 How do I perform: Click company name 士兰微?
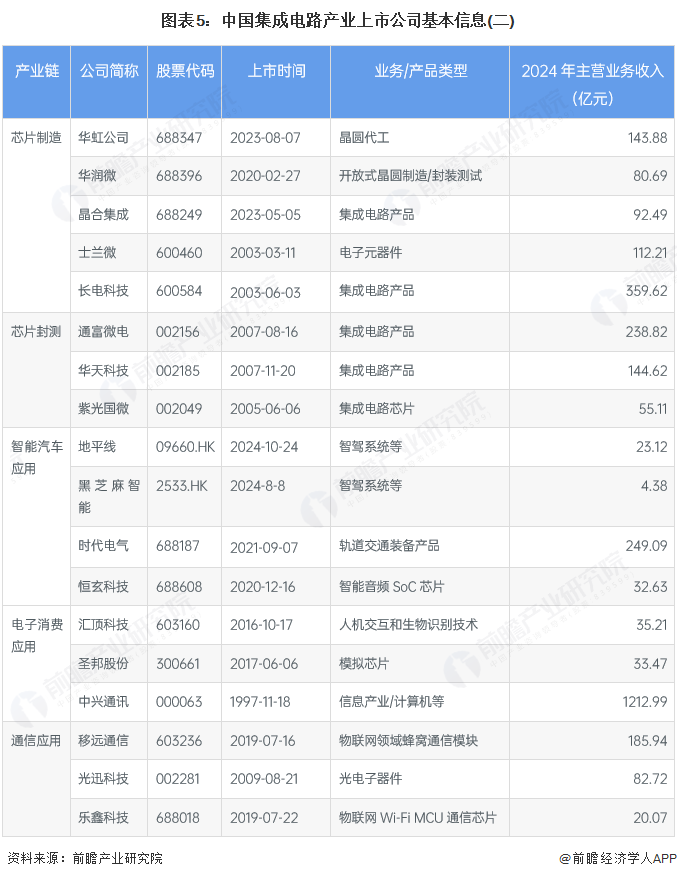(97, 253)
